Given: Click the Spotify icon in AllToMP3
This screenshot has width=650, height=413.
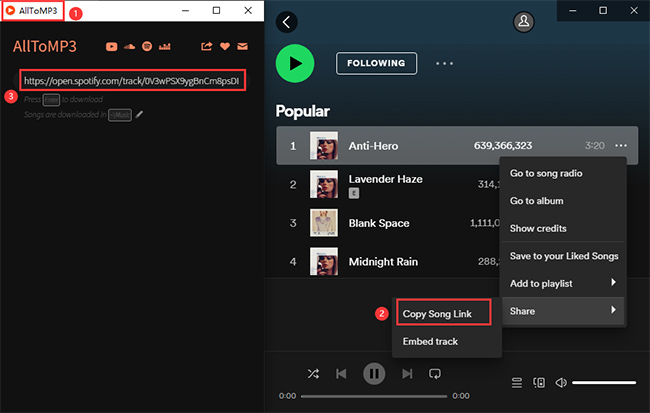Looking at the screenshot, I should coord(147,46).
